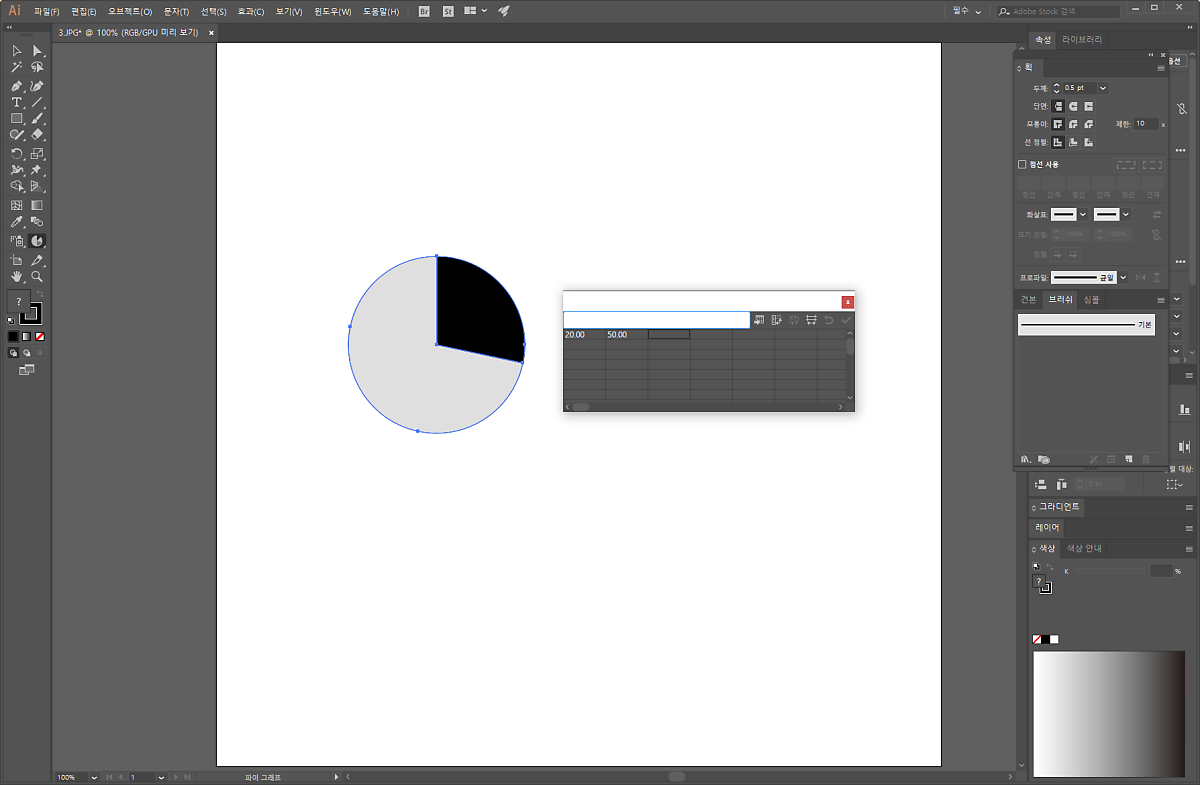Click Transpose row/column icon in graph data window
The image size is (1200, 785).
[777, 320]
